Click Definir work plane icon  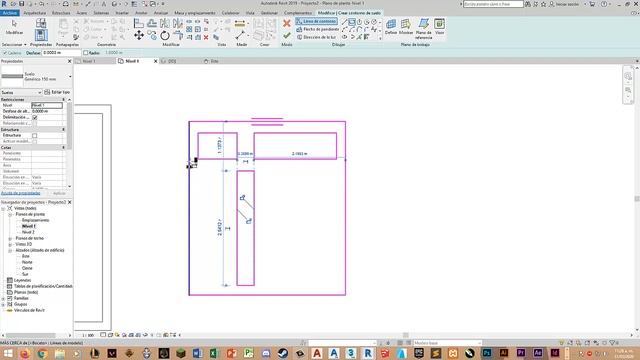click(391, 27)
